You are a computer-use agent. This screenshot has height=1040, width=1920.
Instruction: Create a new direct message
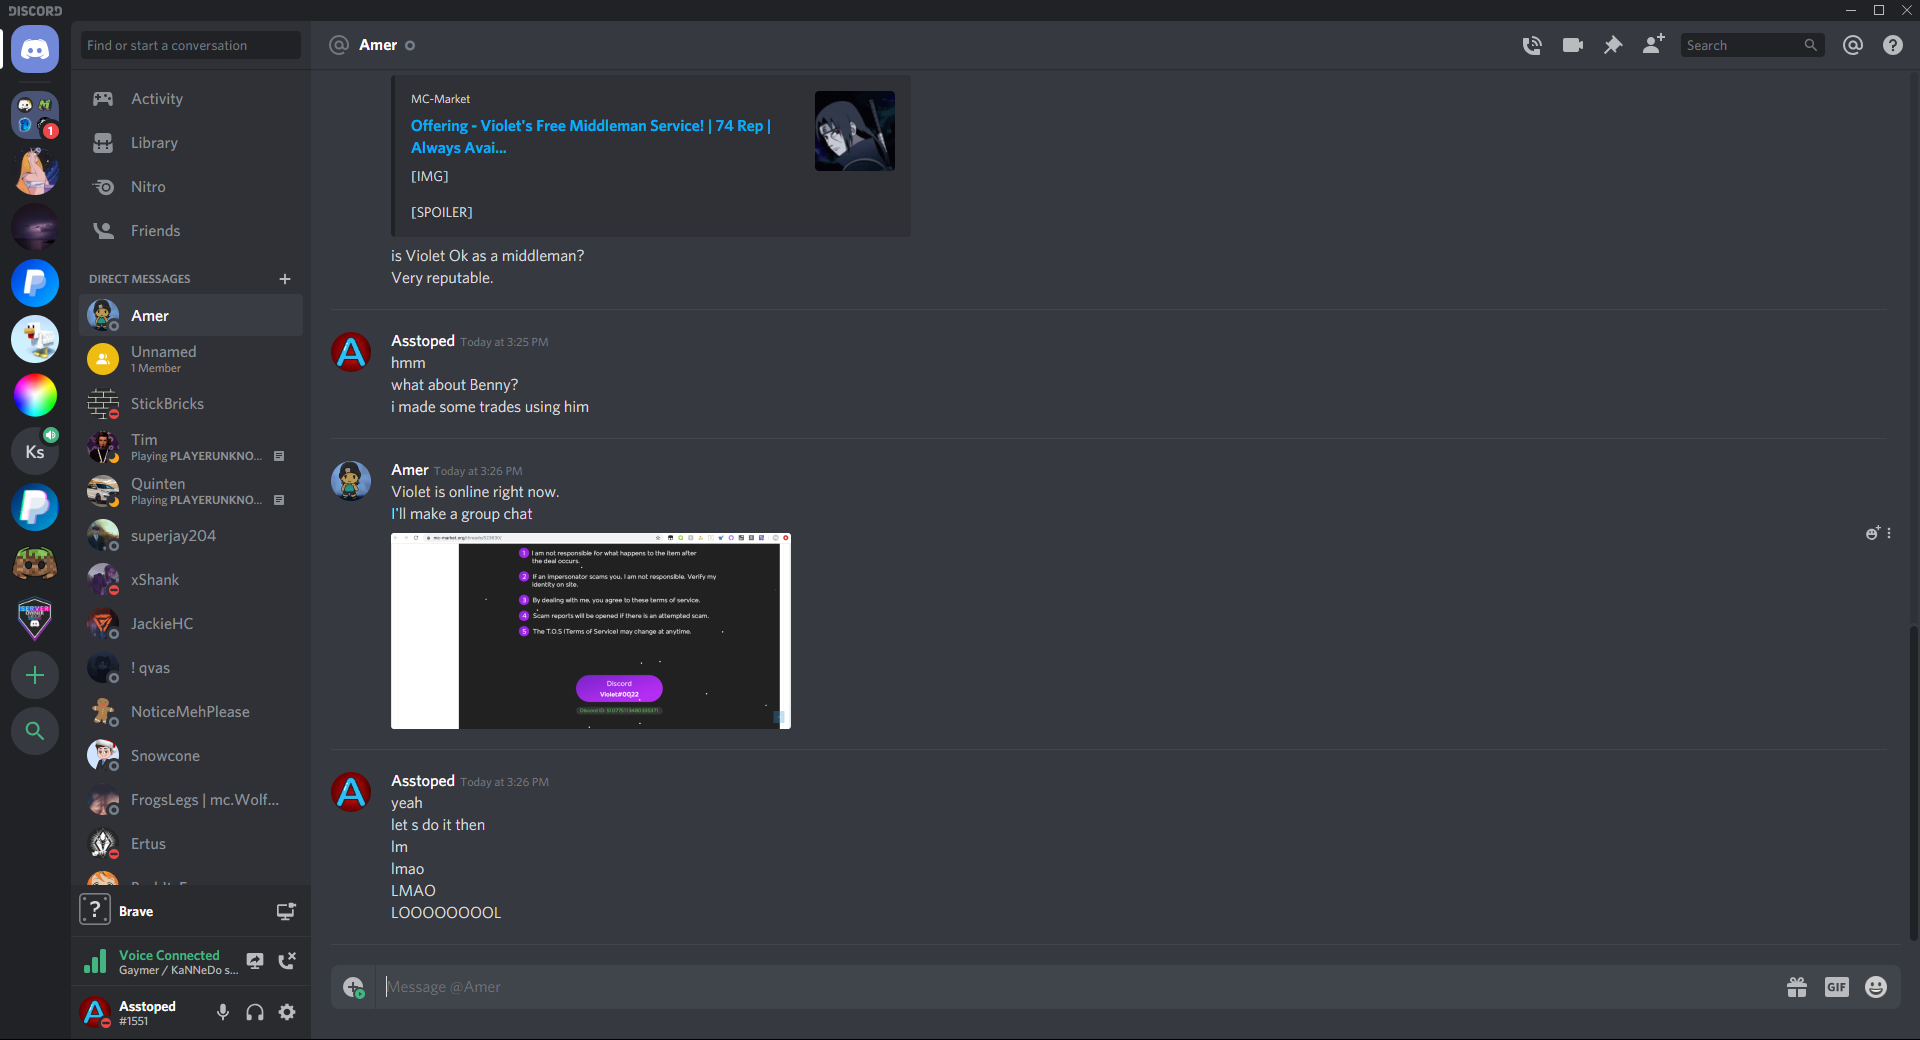(x=285, y=279)
